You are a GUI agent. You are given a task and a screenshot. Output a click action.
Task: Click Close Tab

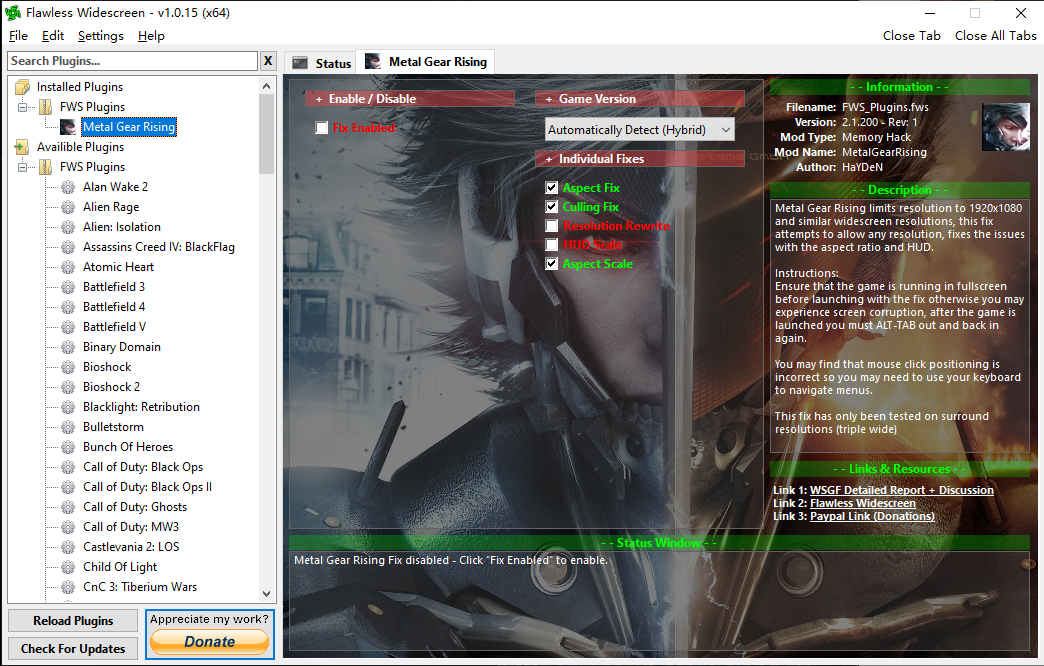912,36
